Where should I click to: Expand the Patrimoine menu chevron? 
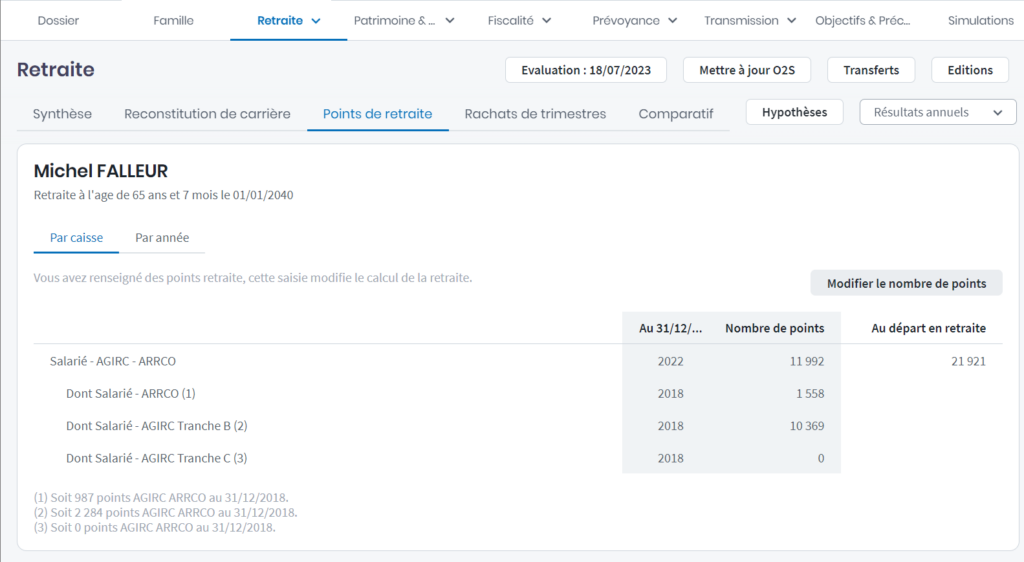coord(449,20)
